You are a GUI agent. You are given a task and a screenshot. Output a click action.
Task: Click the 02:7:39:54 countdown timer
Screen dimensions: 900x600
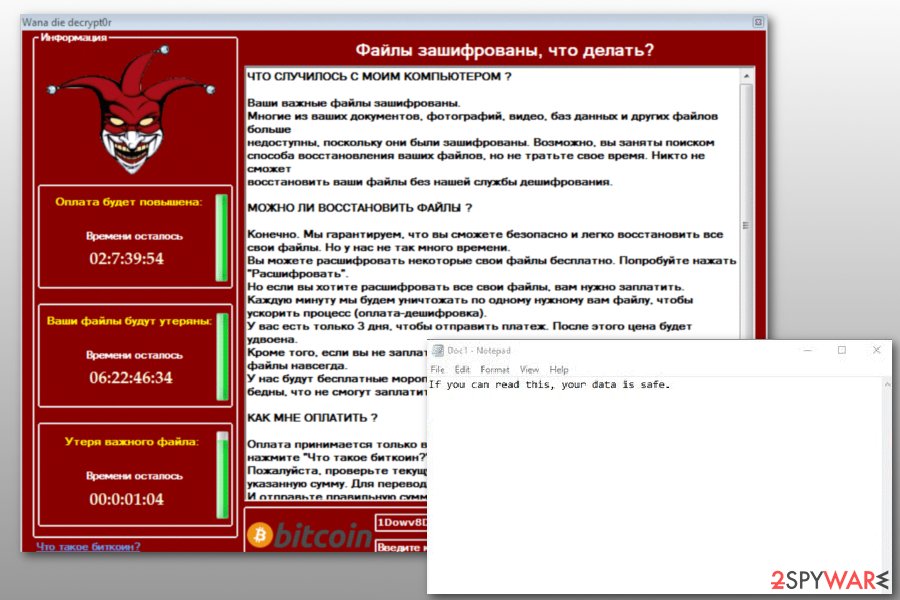click(x=126, y=258)
